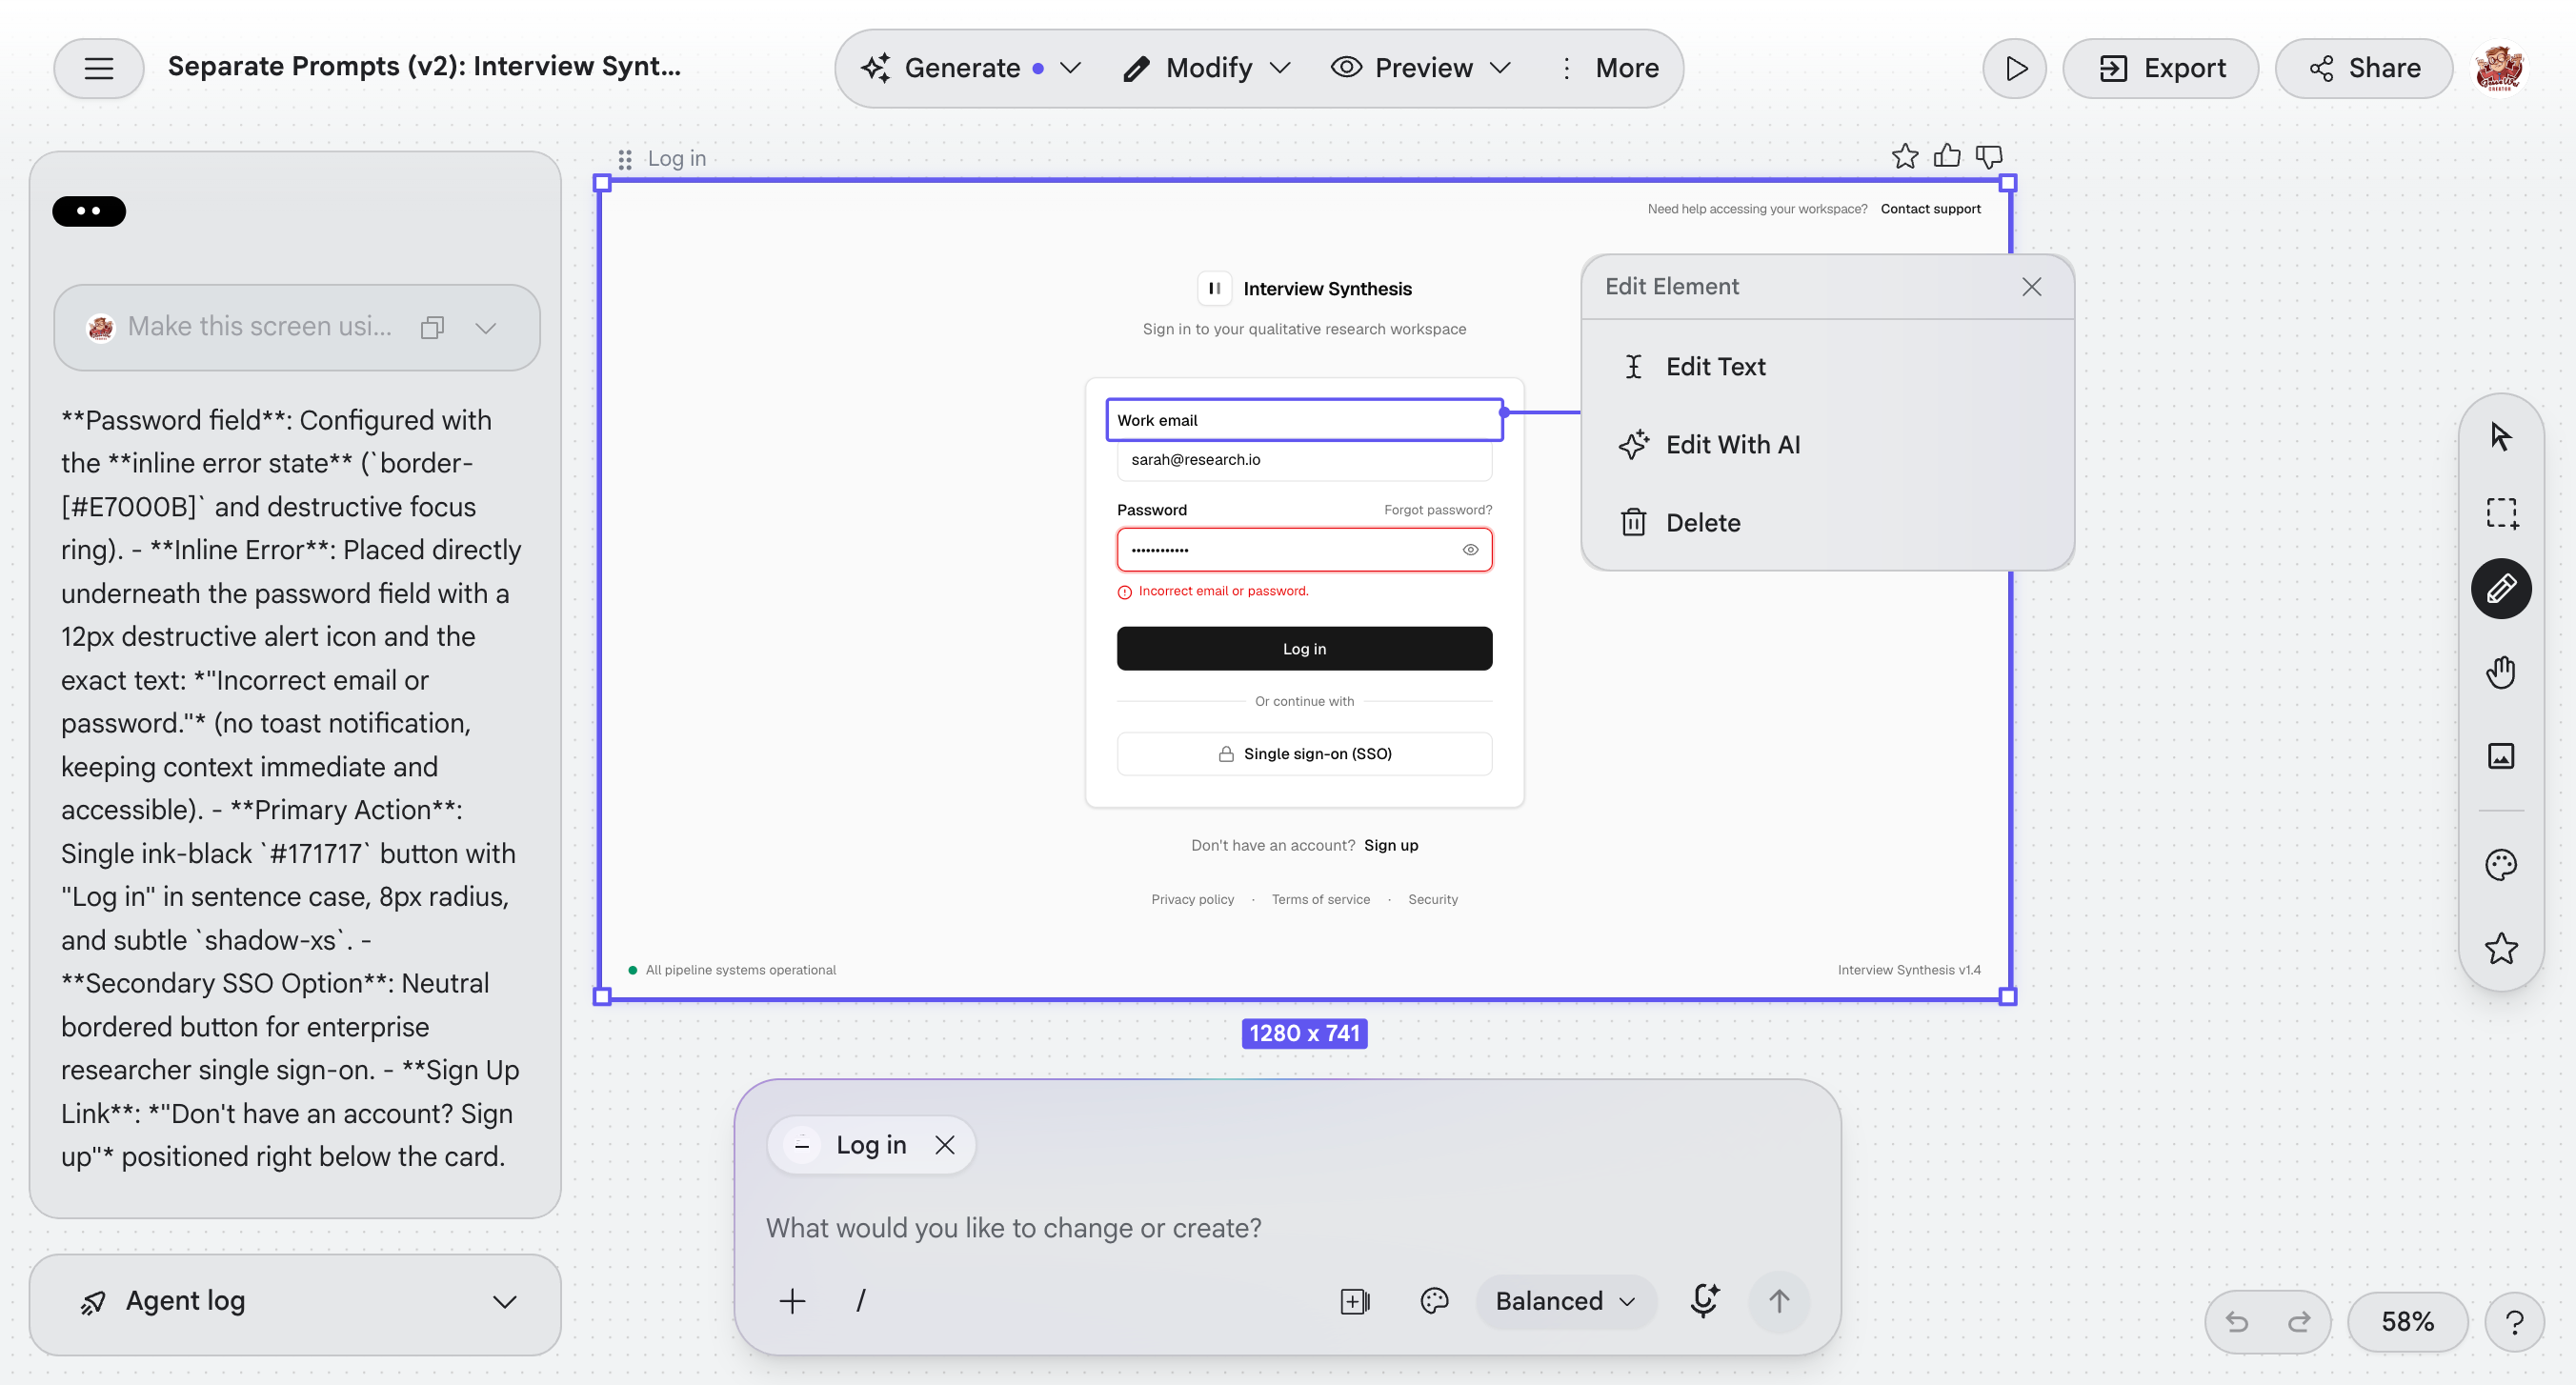The width and height of the screenshot is (2576, 1385).
Task: Activate the pencil edit tool
Action: tap(2501, 589)
